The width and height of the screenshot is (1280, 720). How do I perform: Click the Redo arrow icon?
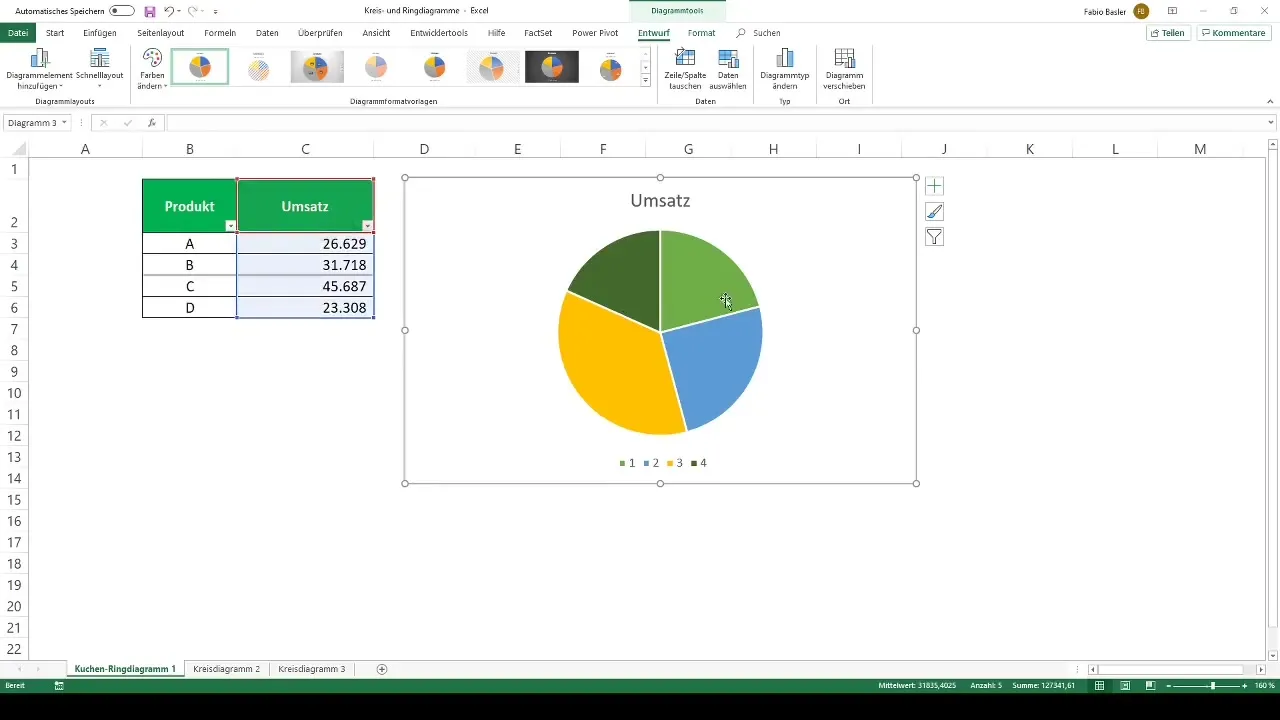click(x=193, y=11)
